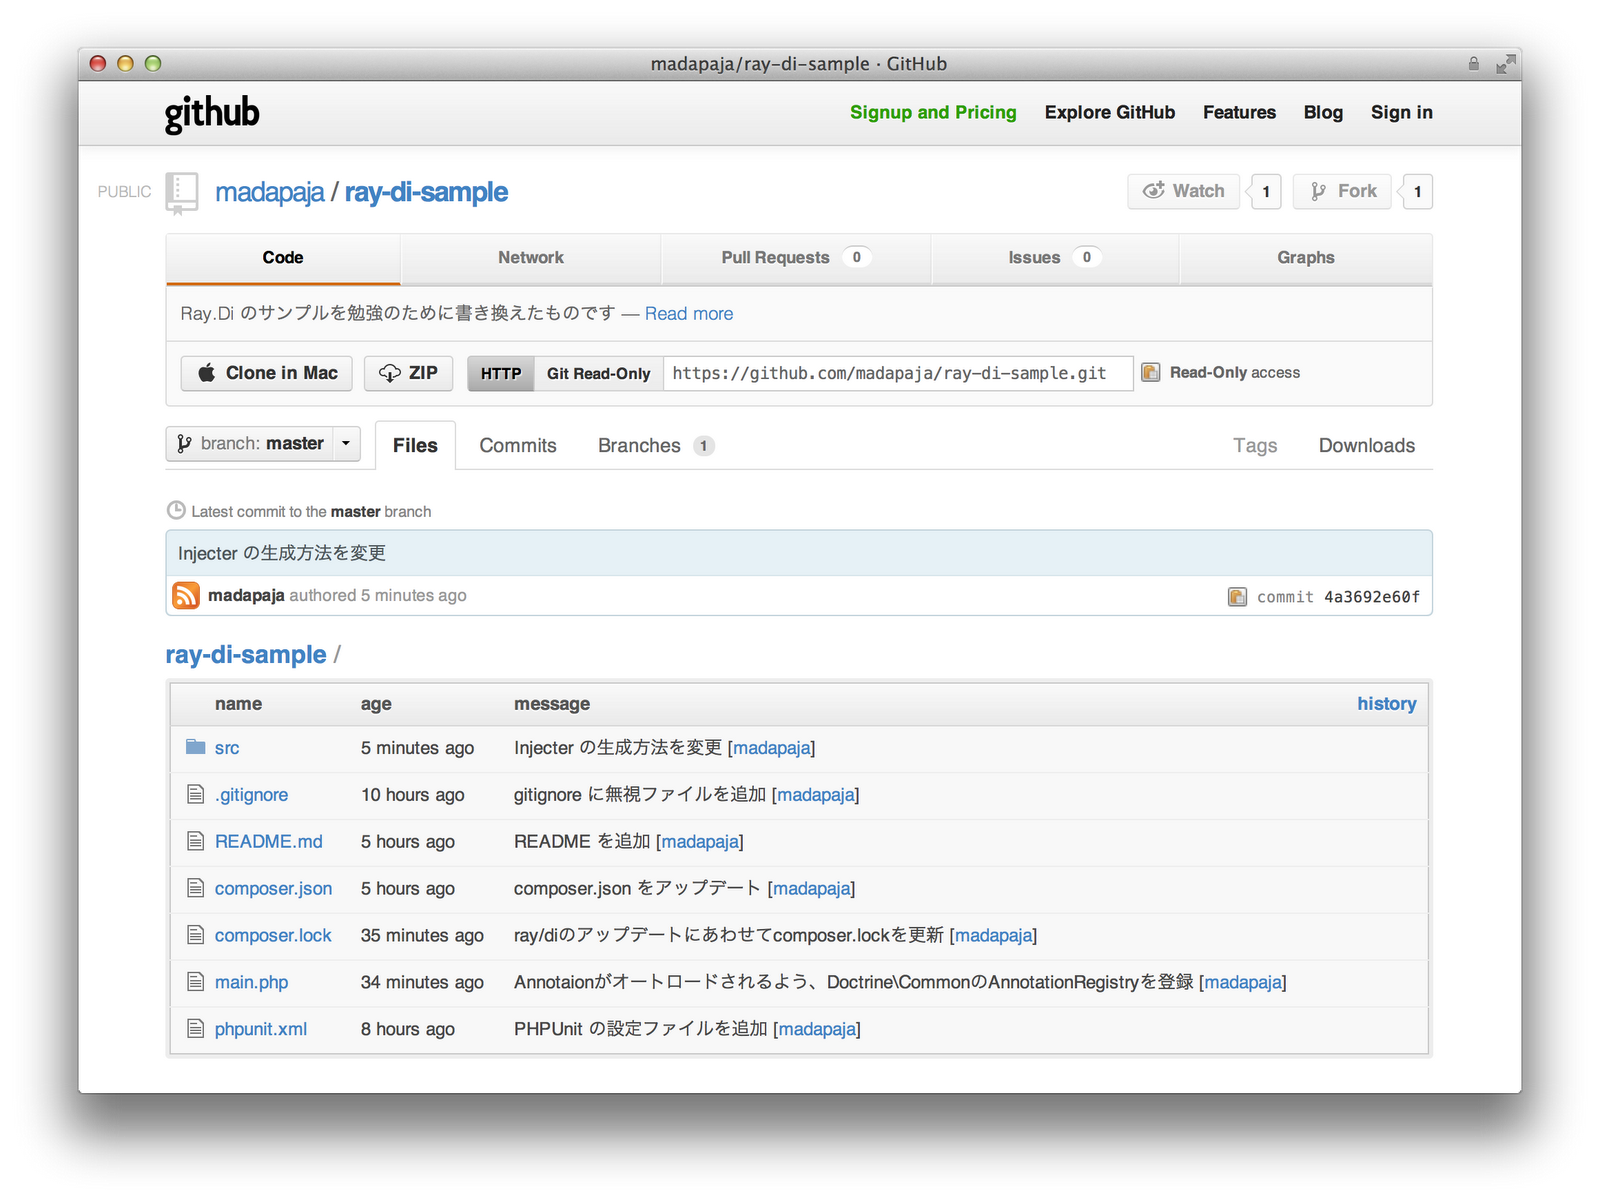
Task: Click the Watch button
Action: point(1183,191)
